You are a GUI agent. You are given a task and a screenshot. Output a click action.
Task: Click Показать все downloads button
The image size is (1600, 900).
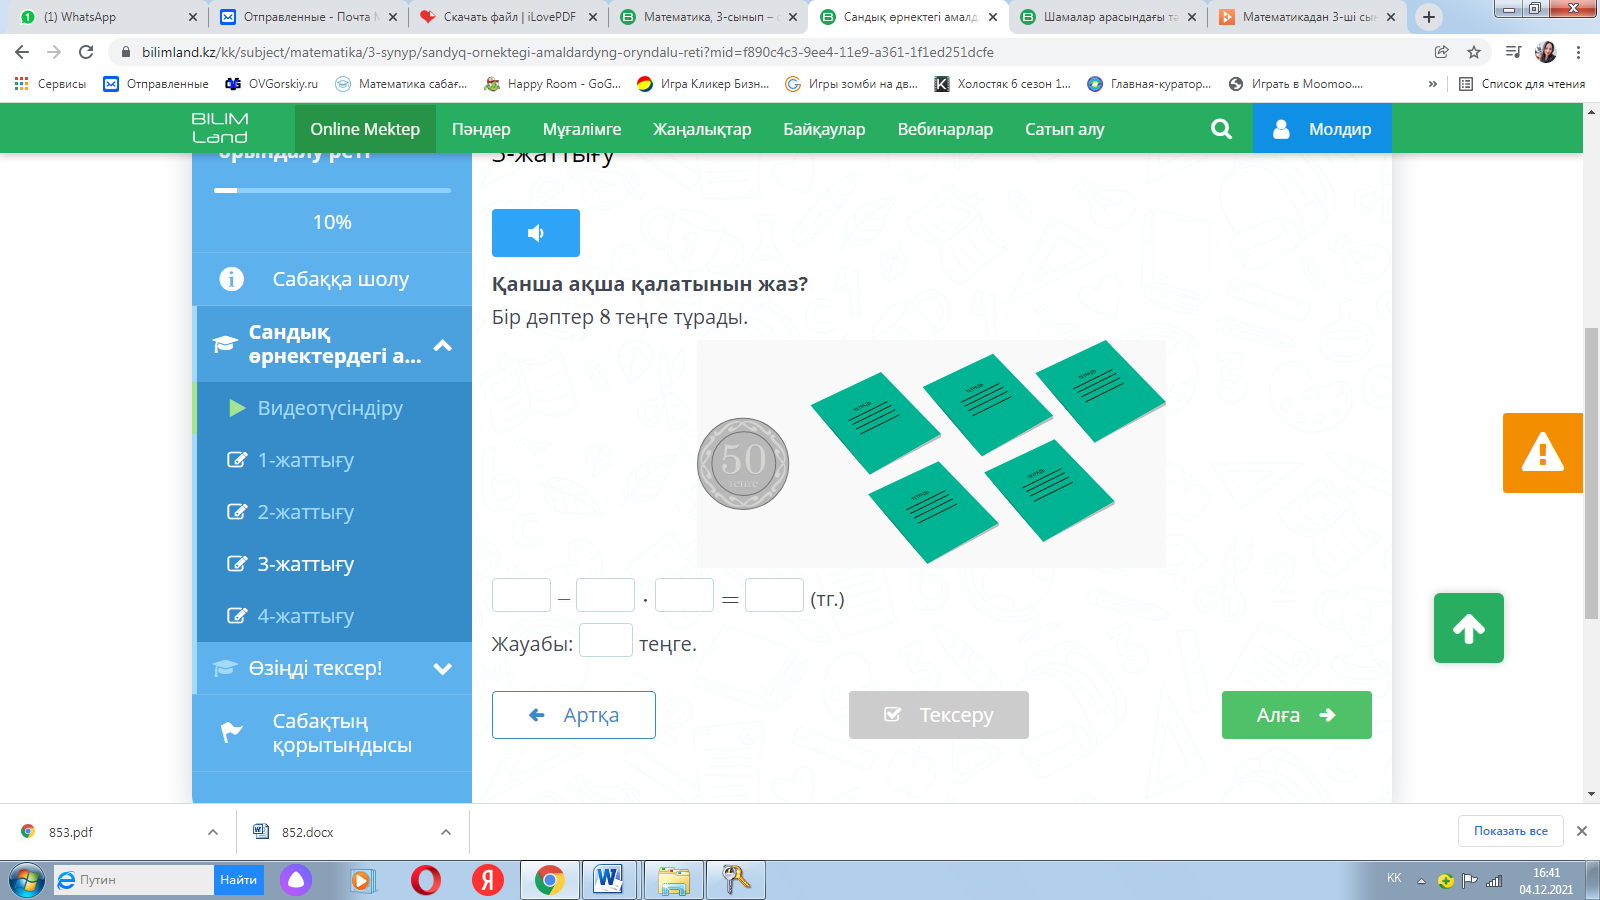pyautogui.click(x=1510, y=831)
